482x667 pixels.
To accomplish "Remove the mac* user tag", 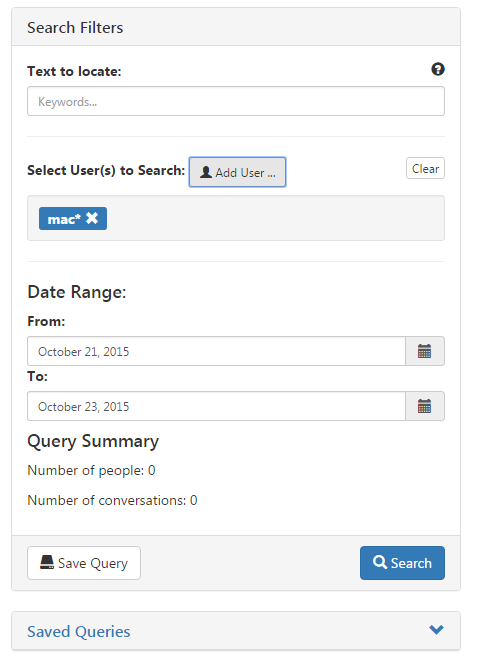I will [92, 218].
